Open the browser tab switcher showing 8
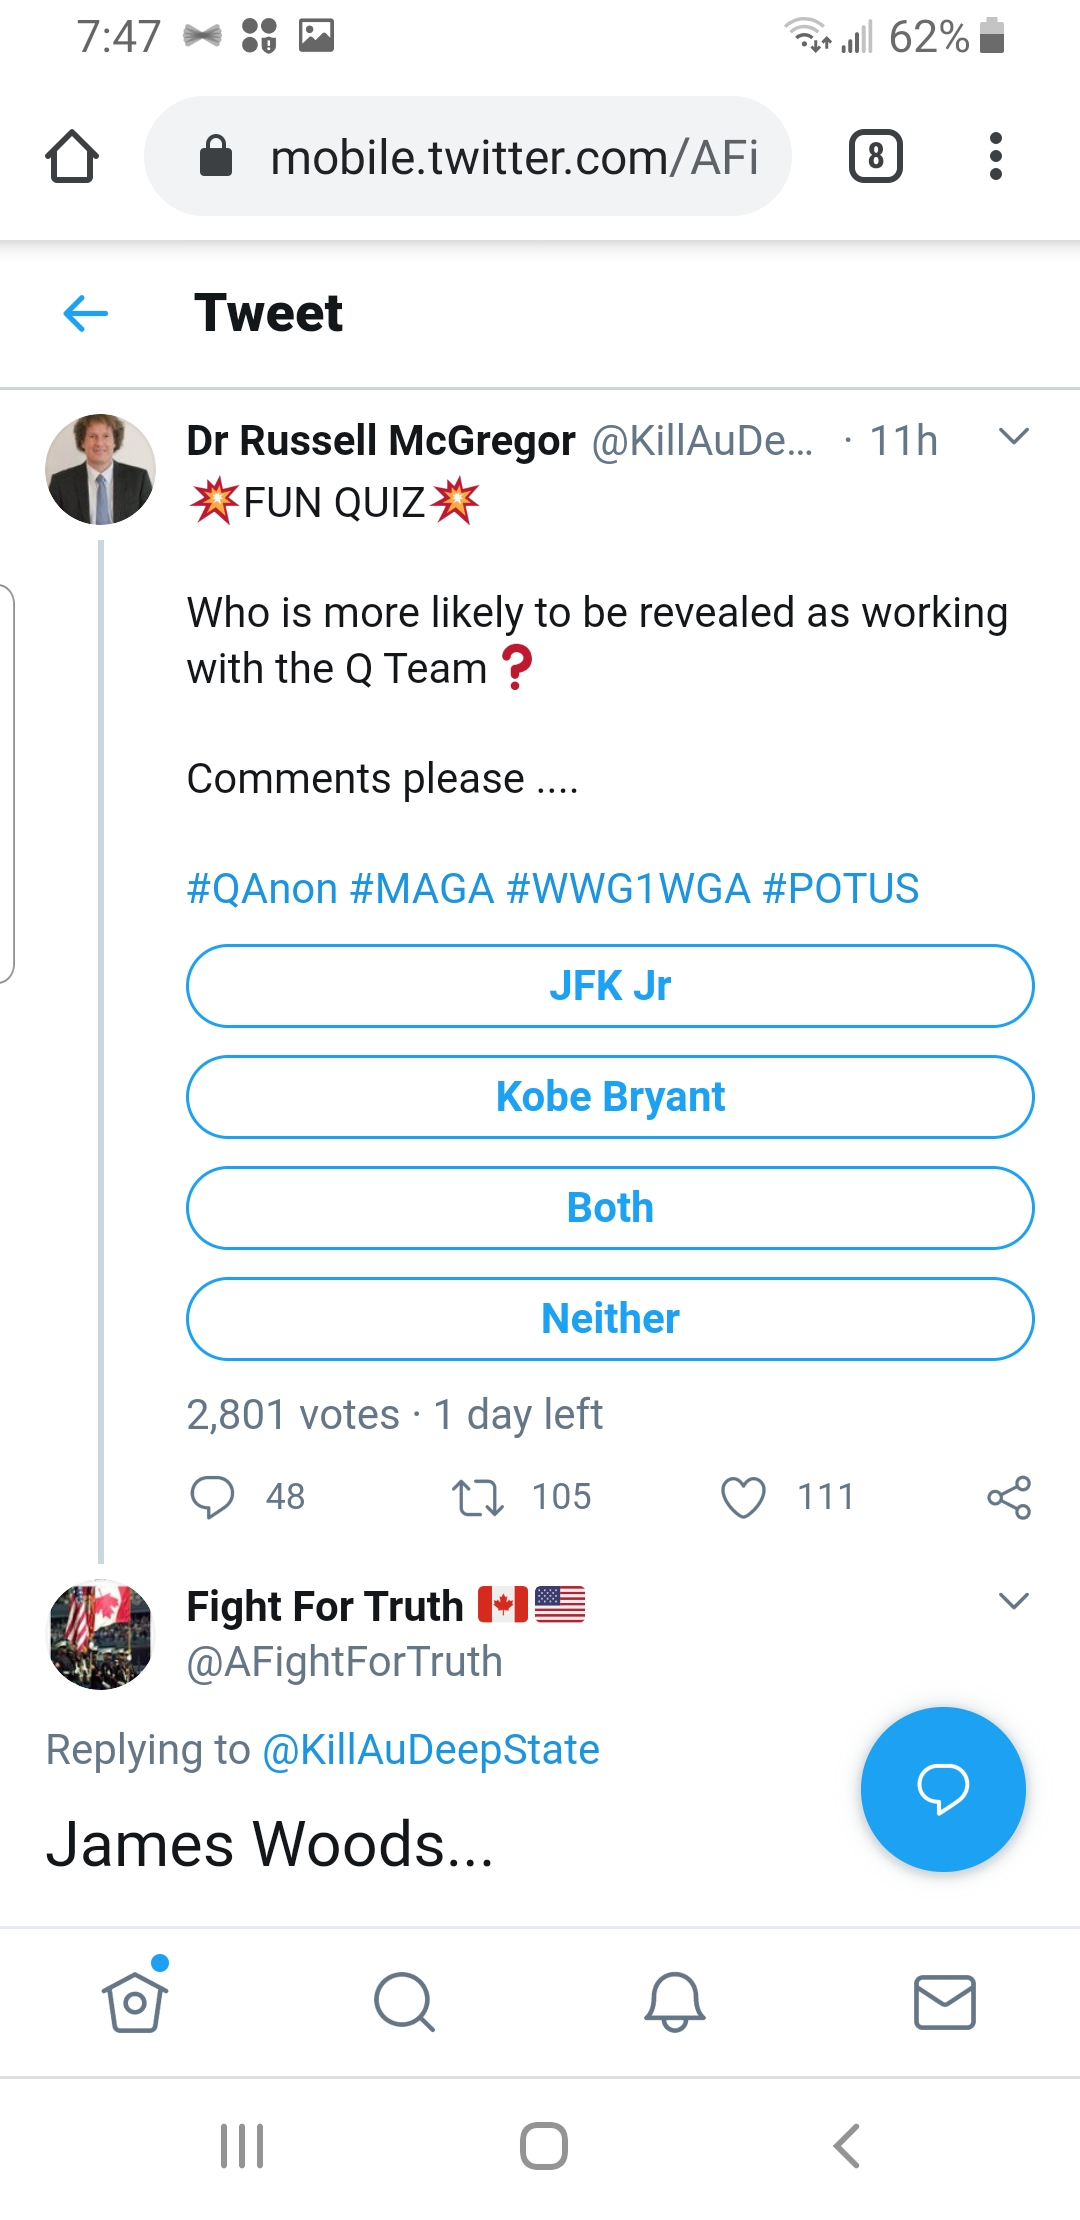Screen dimensions: 1080x2220 click(875, 156)
